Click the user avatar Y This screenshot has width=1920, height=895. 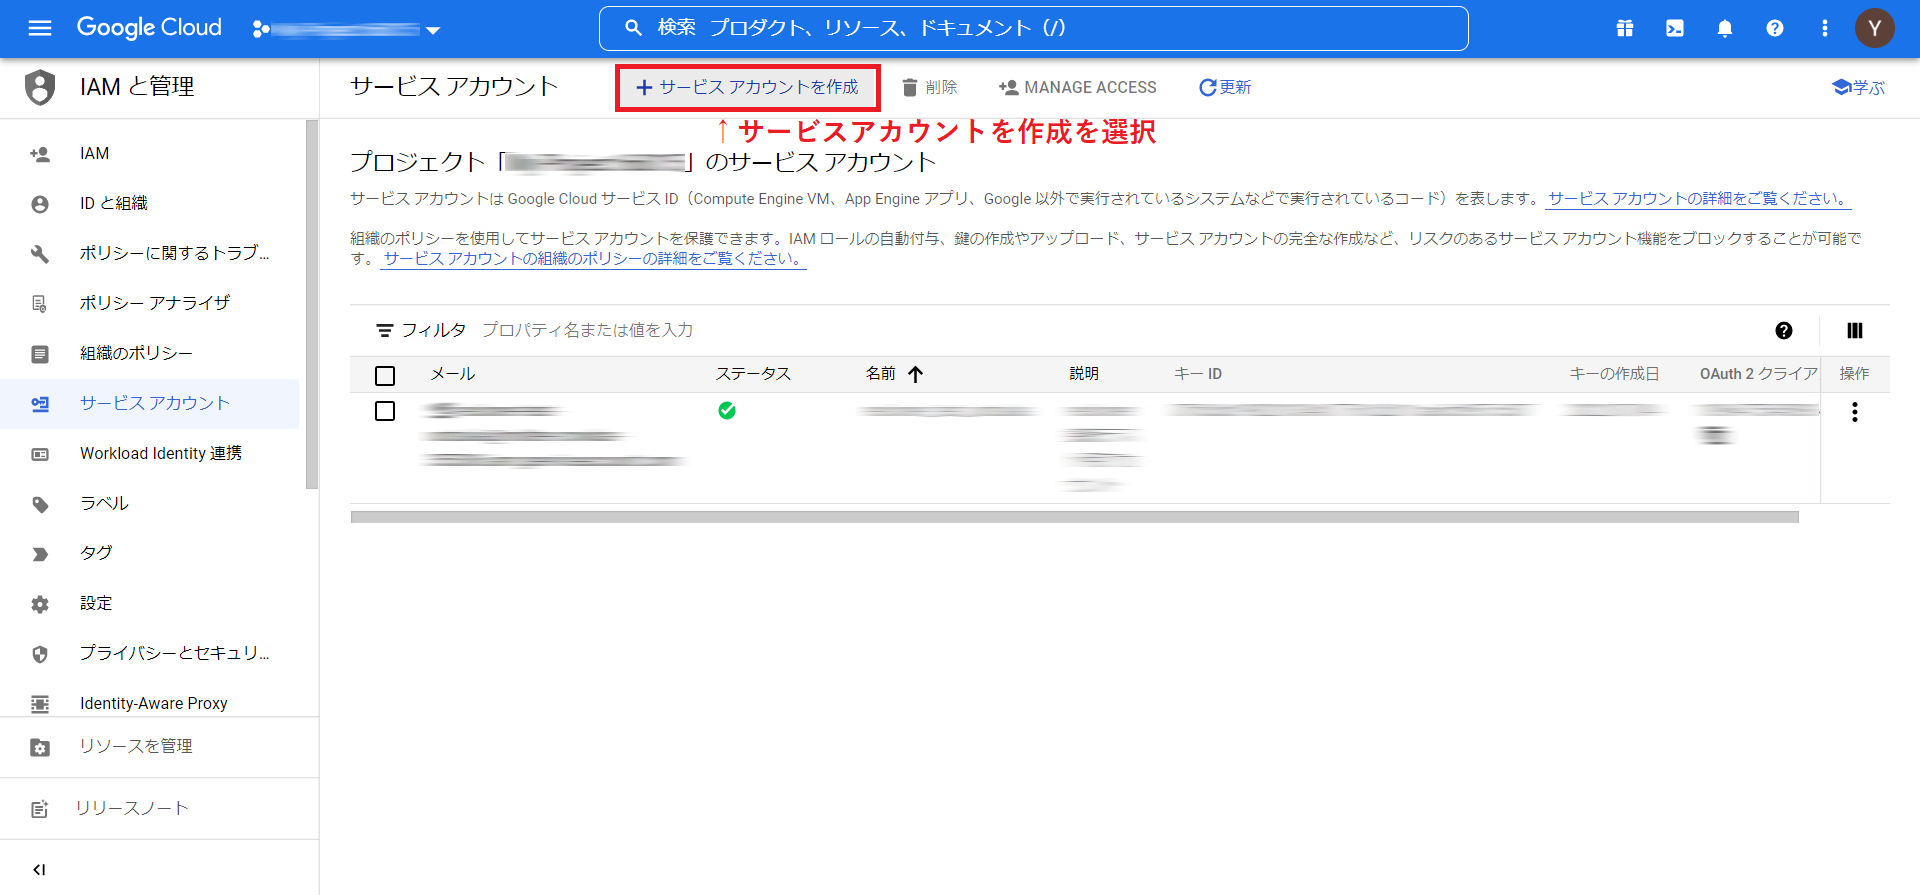coord(1875,28)
